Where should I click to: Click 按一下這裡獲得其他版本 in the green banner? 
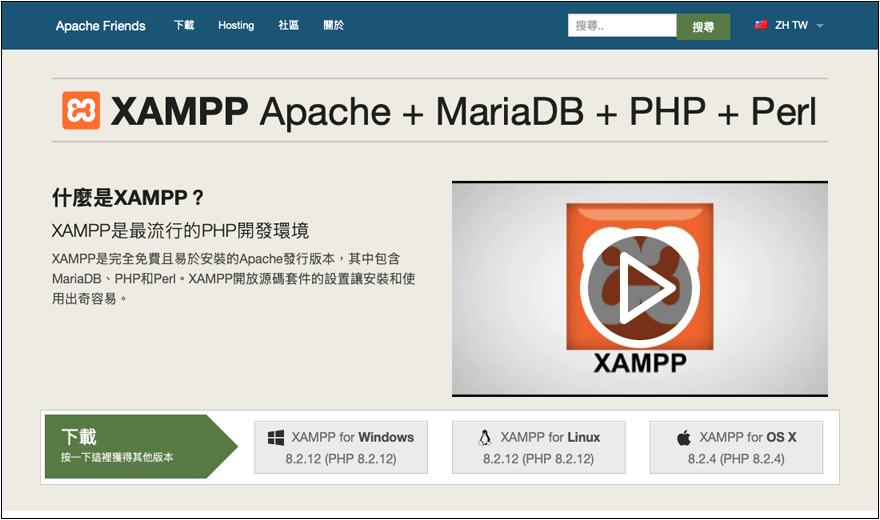pyautogui.click(x=117, y=457)
